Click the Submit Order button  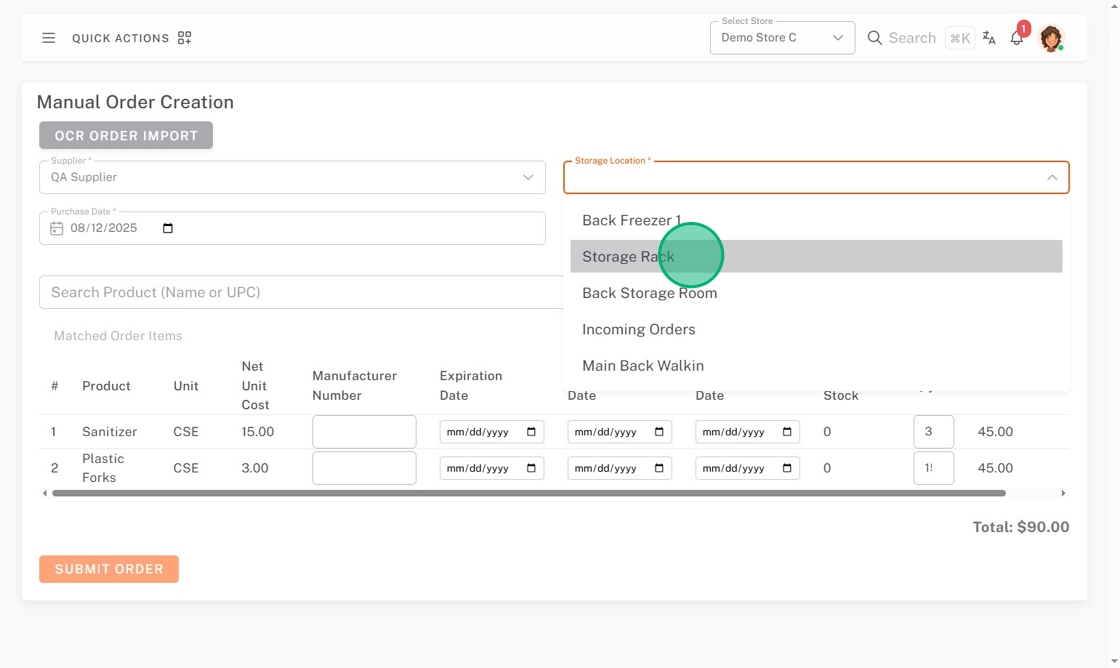tap(109, 569)
